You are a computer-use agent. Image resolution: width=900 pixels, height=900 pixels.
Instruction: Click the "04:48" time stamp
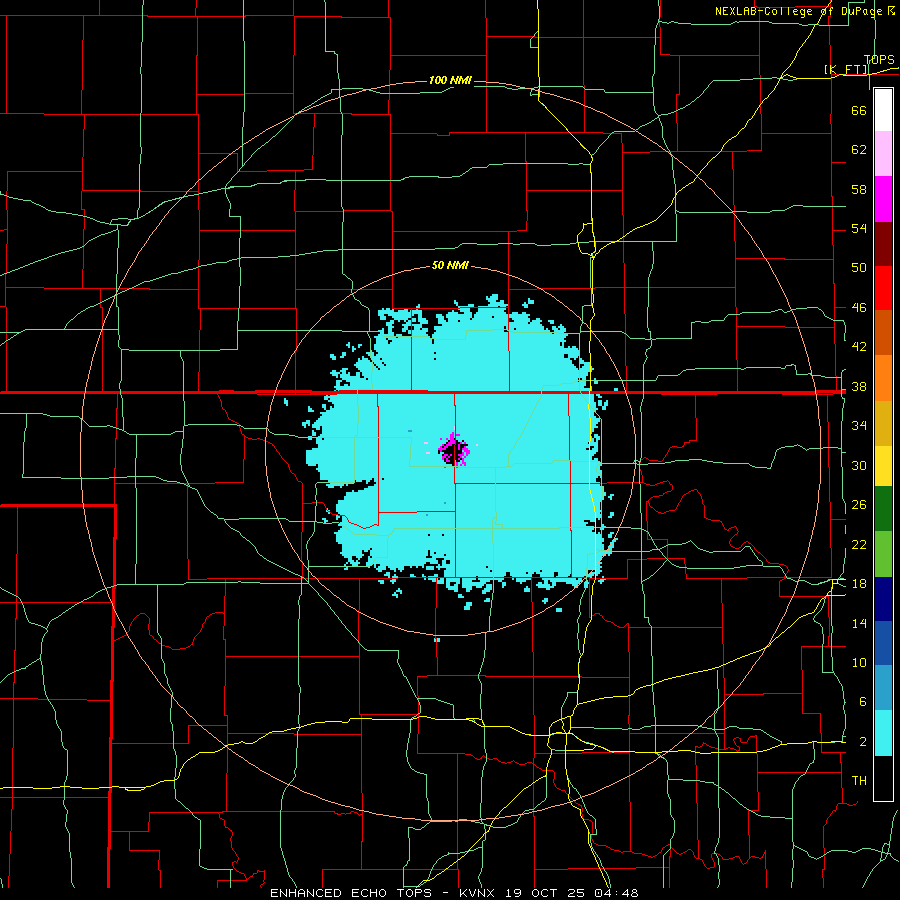pyautogui.click(x=614, y=893)
